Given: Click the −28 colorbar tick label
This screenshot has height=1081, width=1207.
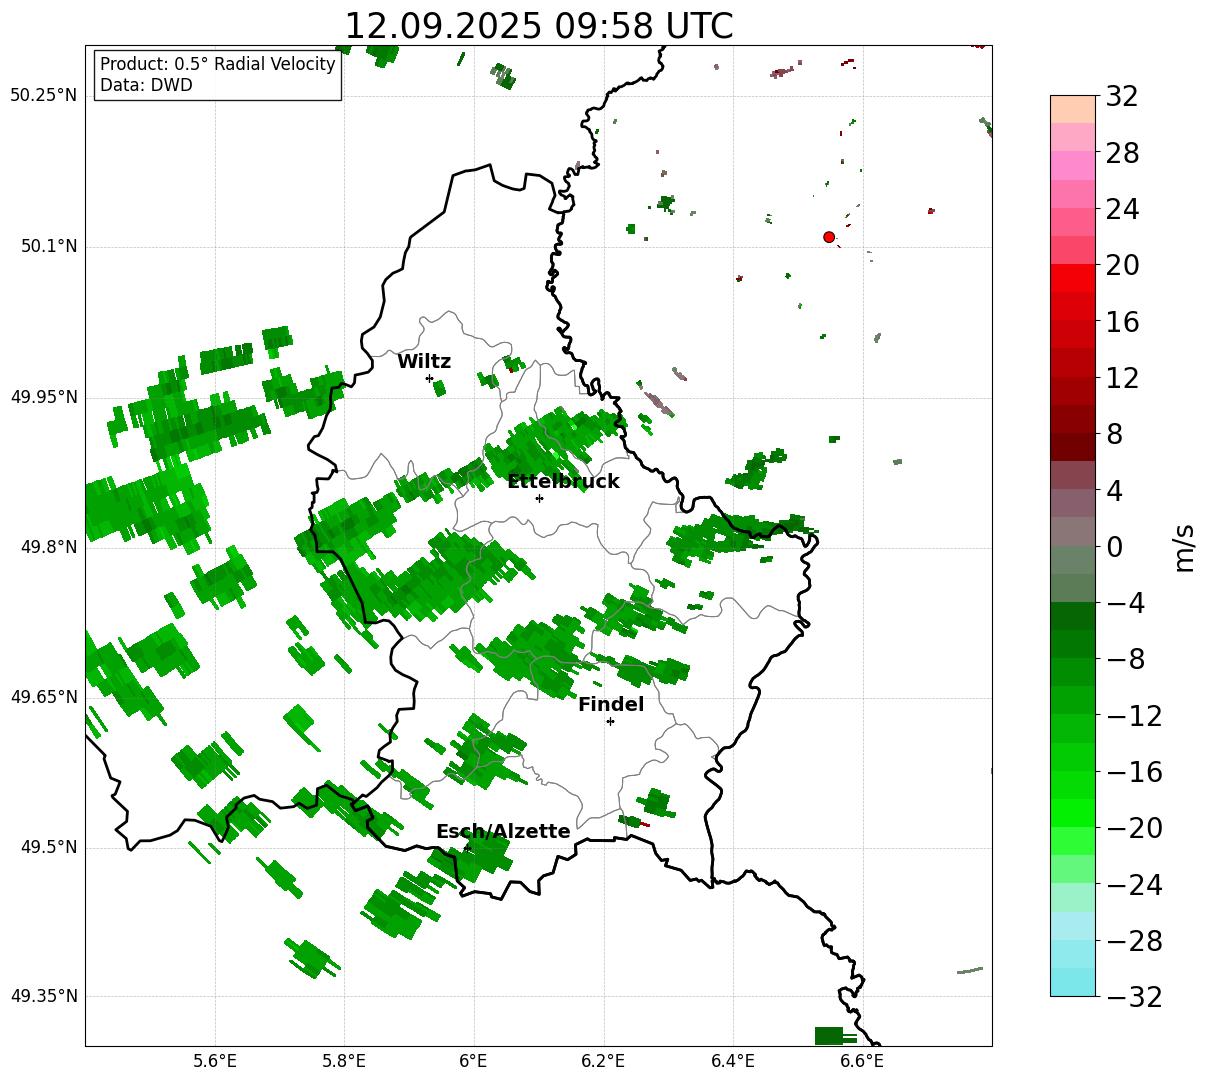Looking at the screenshot, I should [1134, 941].
